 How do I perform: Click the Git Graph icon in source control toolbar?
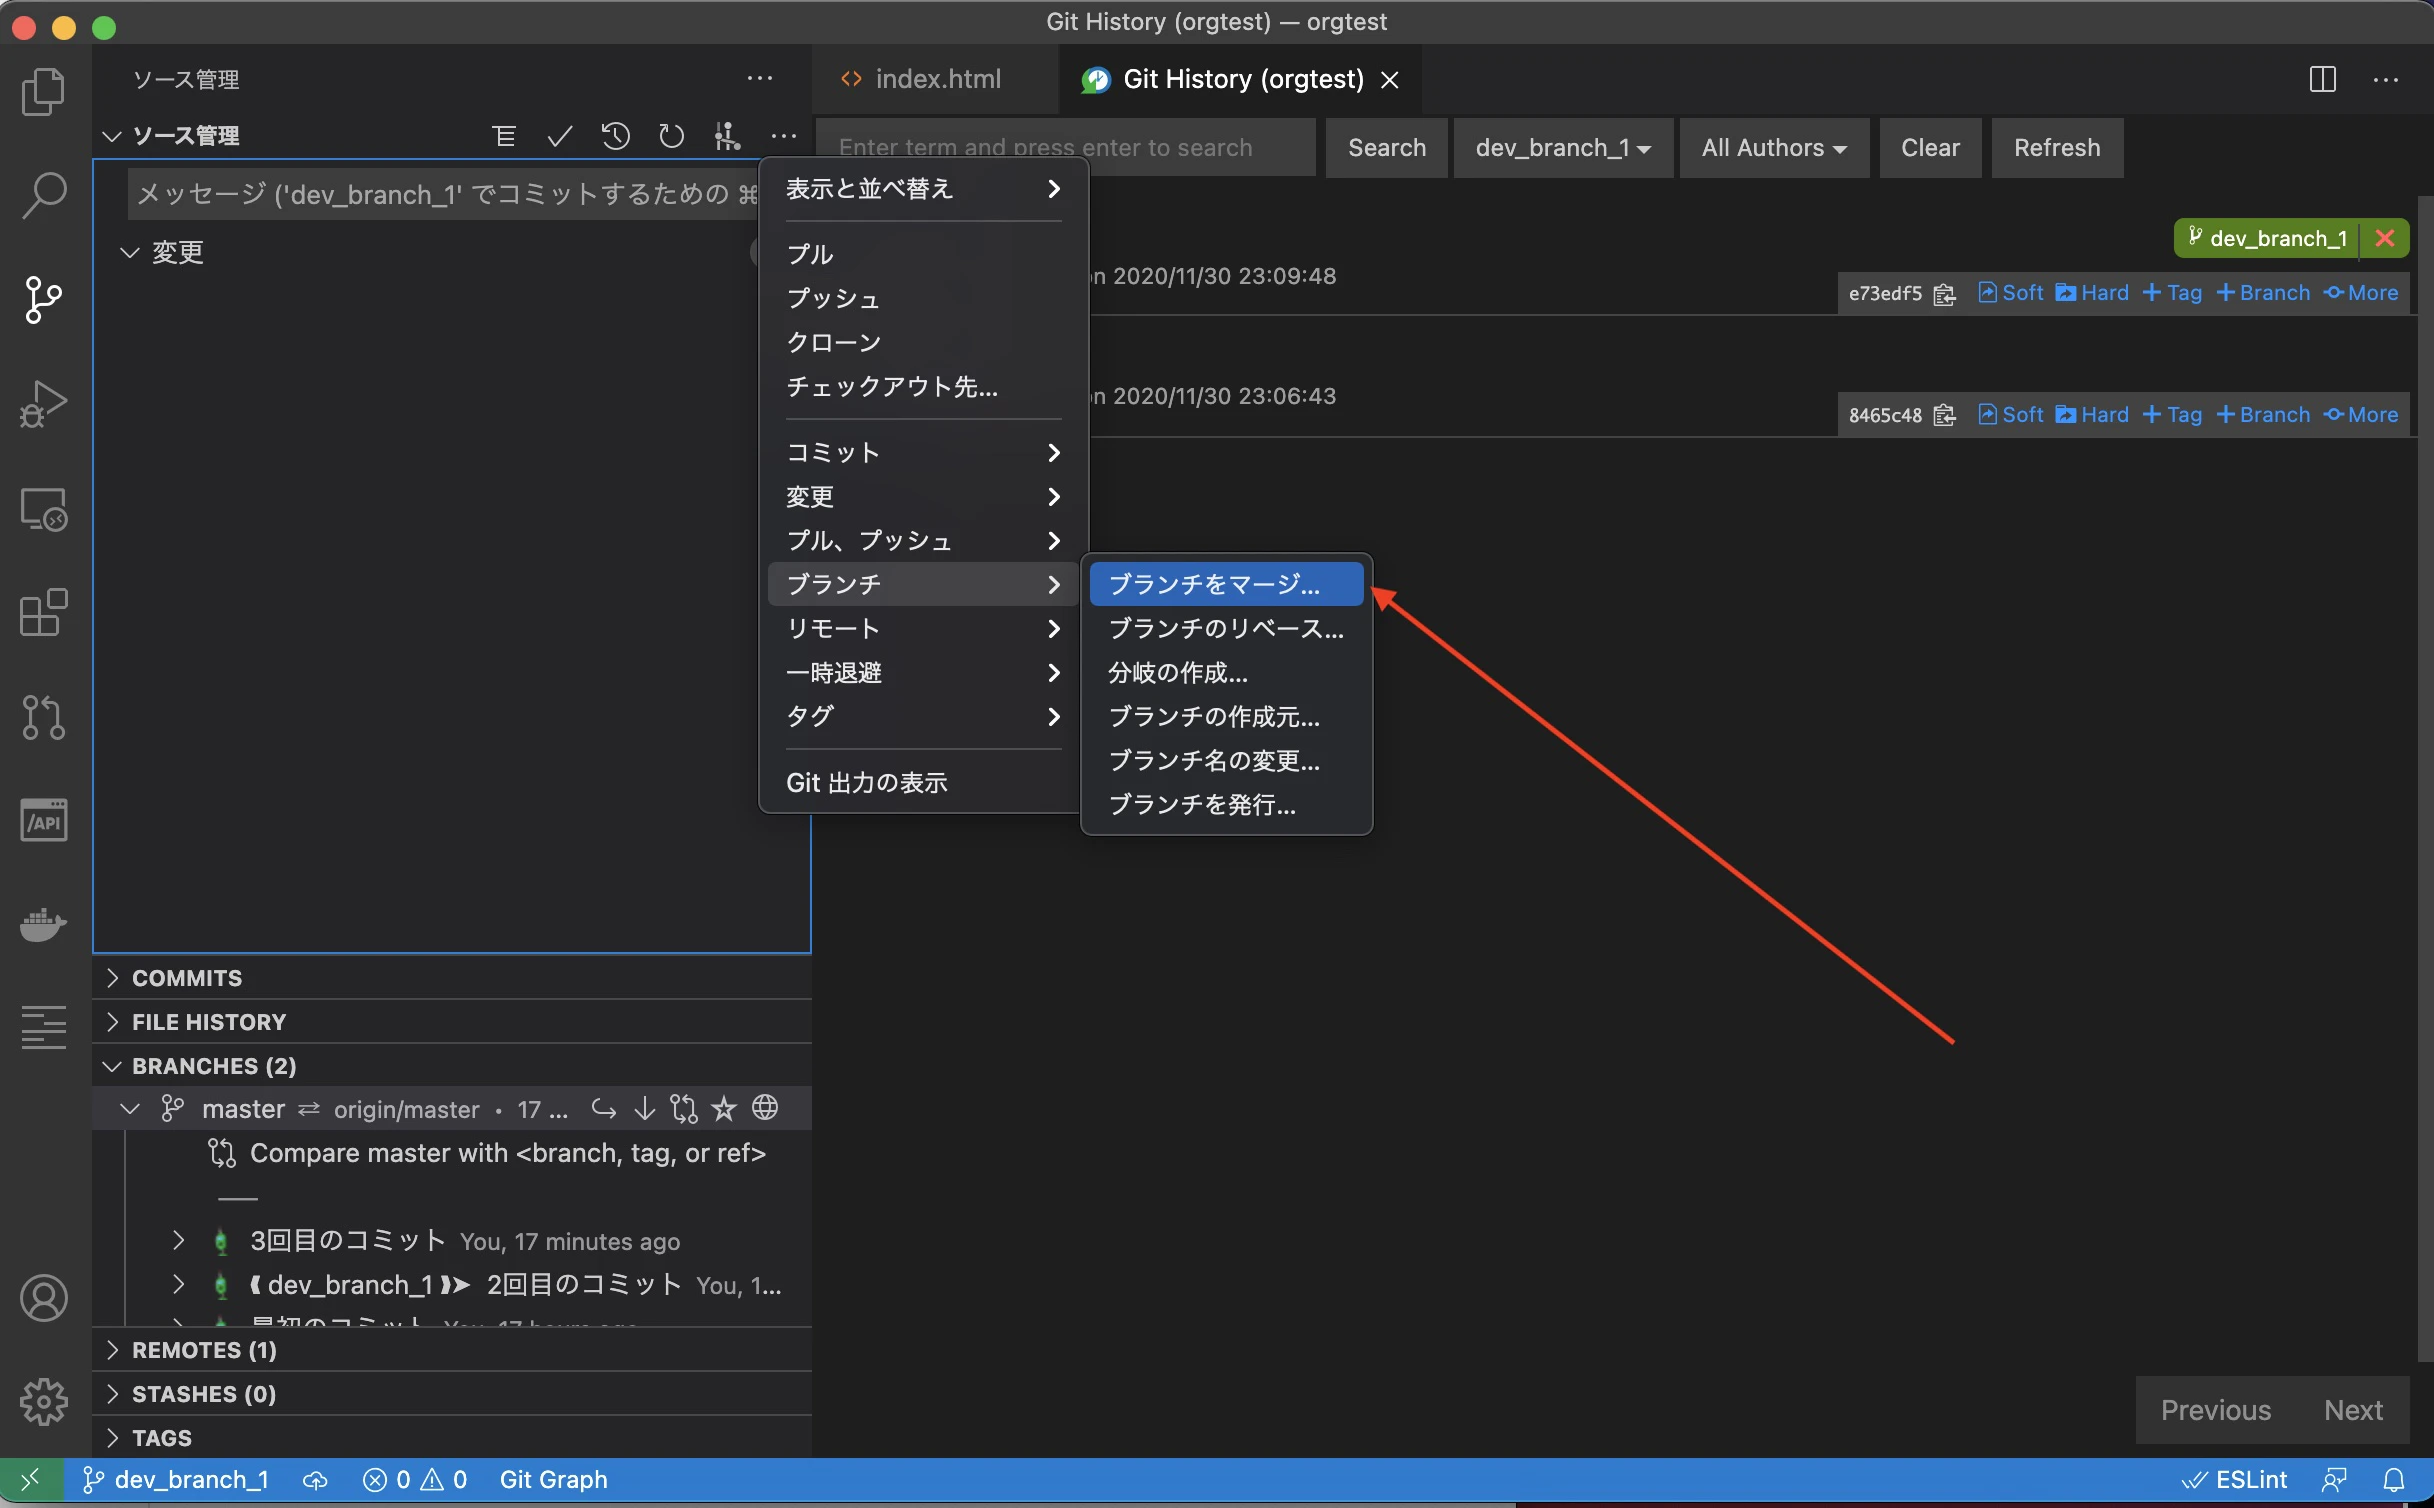(x=728, y=136)
